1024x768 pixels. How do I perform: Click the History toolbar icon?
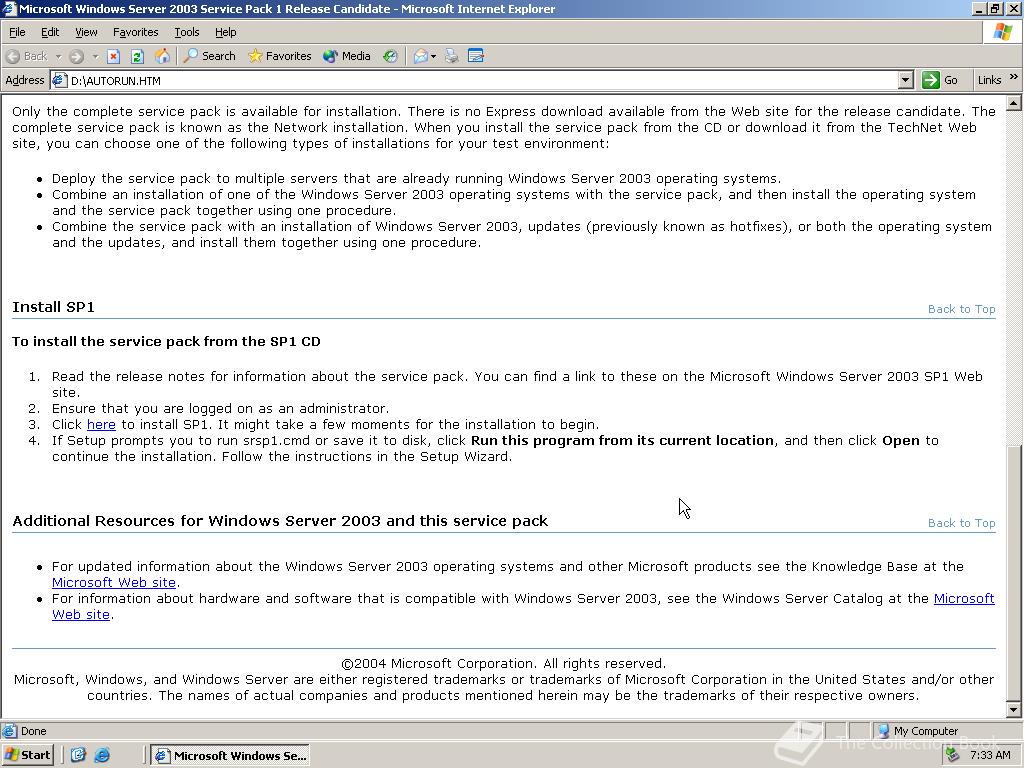point(390,56)
